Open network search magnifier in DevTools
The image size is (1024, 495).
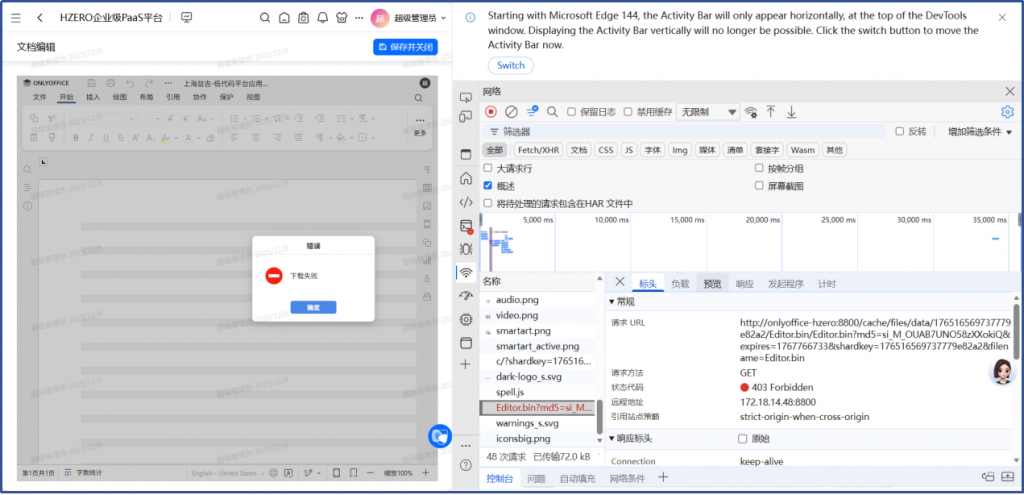[552, 112]
